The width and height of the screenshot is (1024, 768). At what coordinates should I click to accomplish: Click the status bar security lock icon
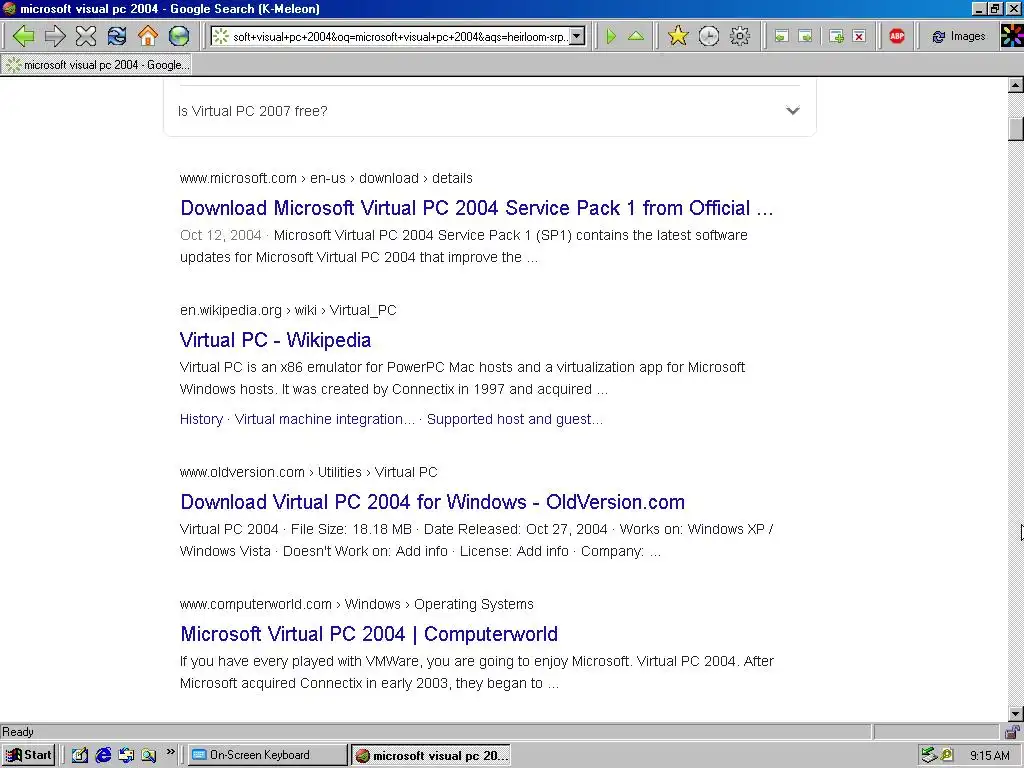click(1012, 731)
